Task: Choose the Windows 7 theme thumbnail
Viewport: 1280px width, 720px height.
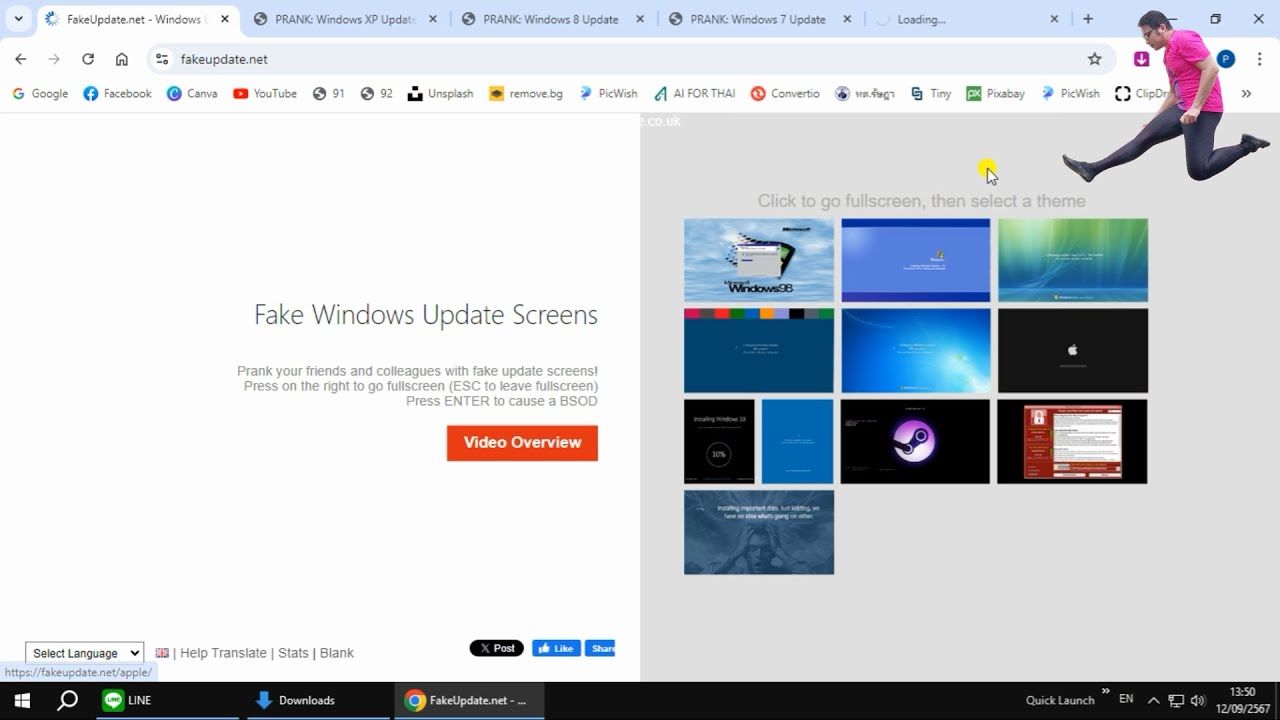Action: pos(916,351)
